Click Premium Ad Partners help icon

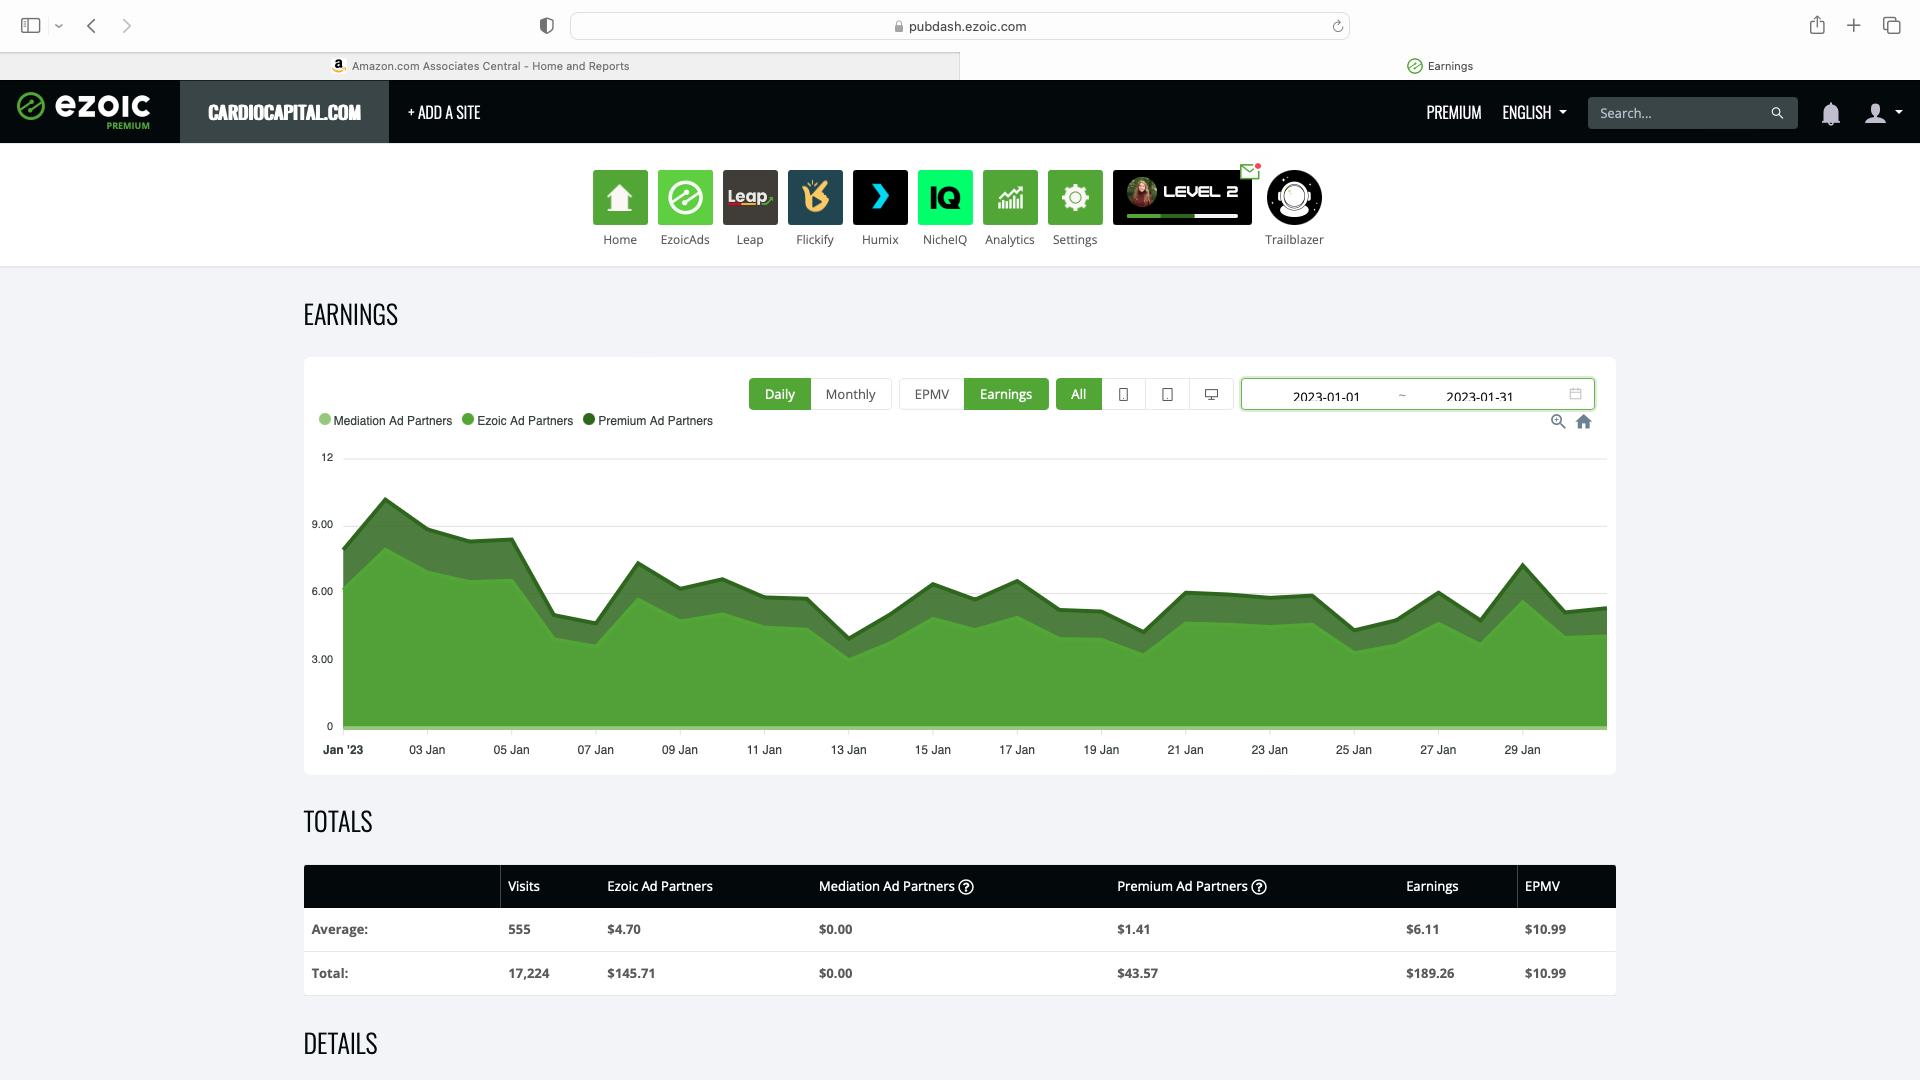(x=1259, y=887)
